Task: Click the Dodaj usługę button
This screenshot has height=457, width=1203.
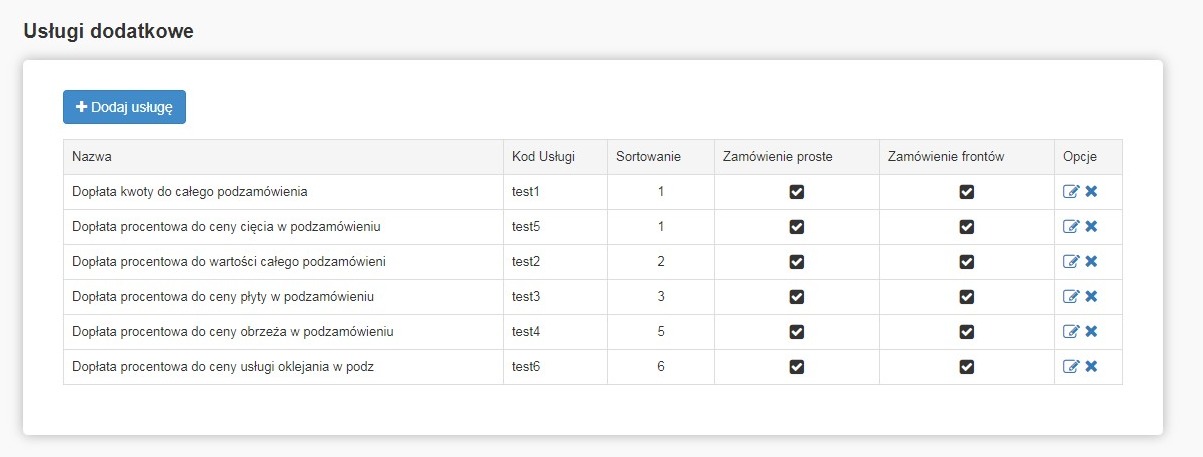Action: [124, 107]
